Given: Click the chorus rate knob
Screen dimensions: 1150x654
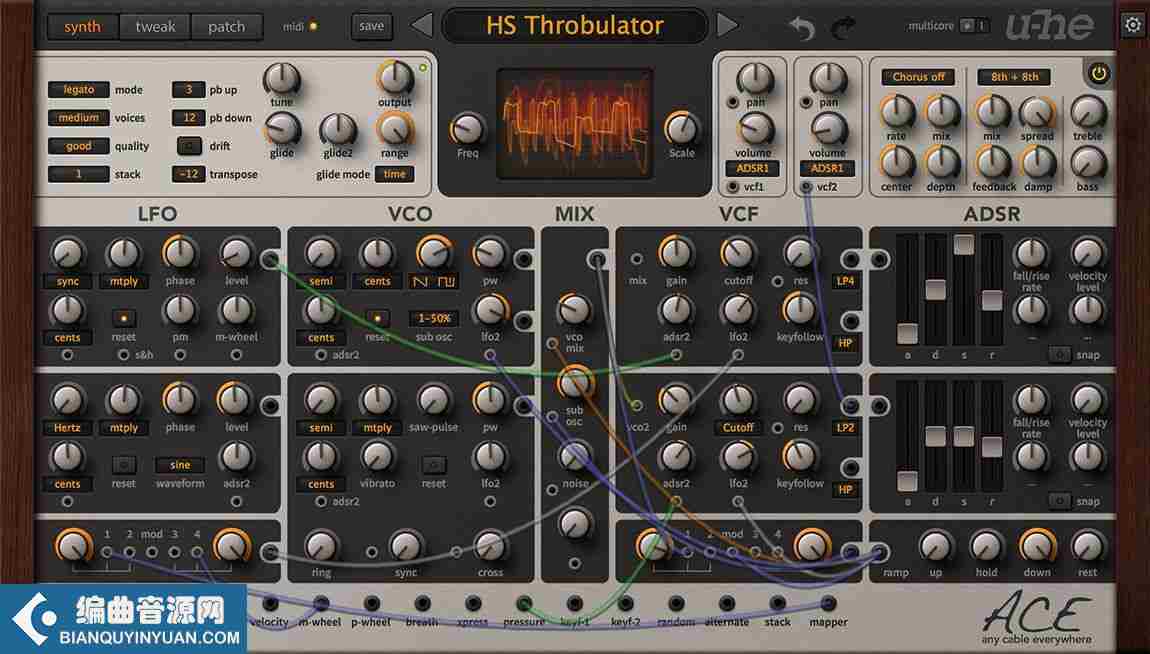Looking at the screenshot, I should 896,112.
